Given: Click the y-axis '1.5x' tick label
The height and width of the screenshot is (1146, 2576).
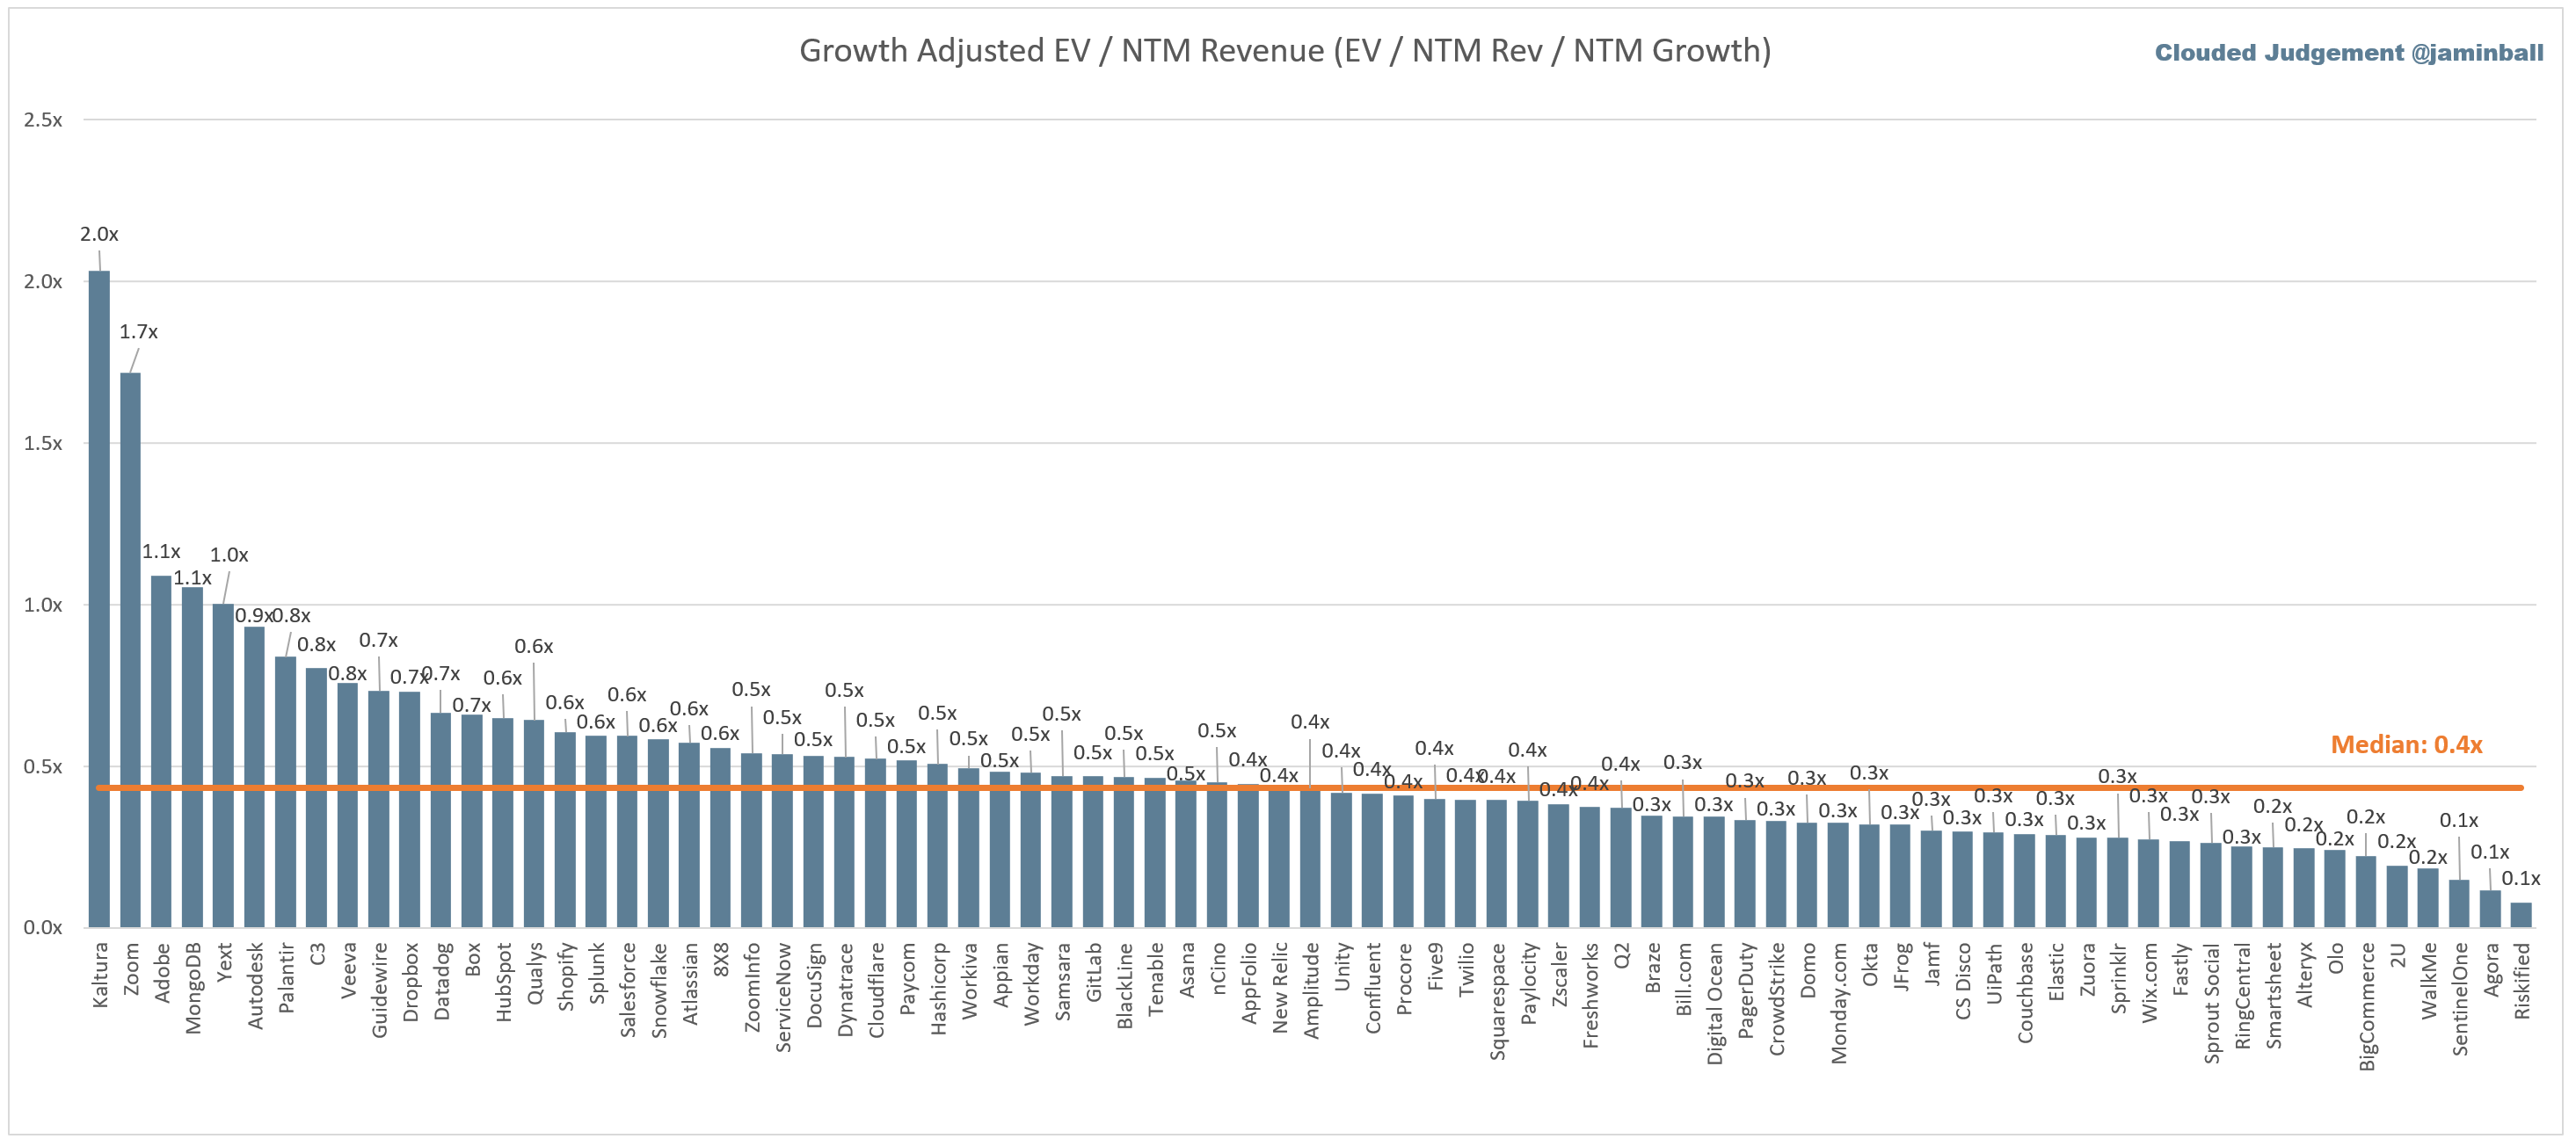Looking at the screenshot, I should (x=42, y=443).
